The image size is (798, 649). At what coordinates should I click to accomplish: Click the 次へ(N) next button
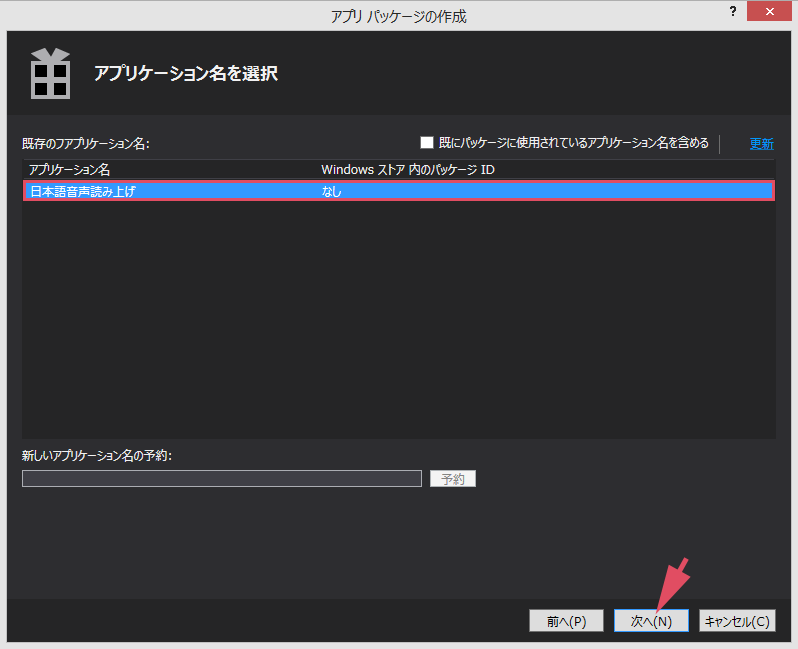click(x=651, y=620)
